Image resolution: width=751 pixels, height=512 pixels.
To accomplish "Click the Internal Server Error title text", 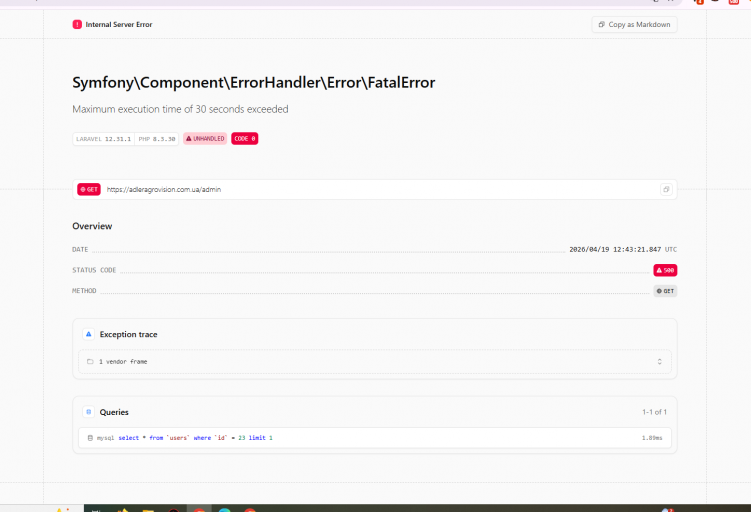I will click(x=119, y=24).
